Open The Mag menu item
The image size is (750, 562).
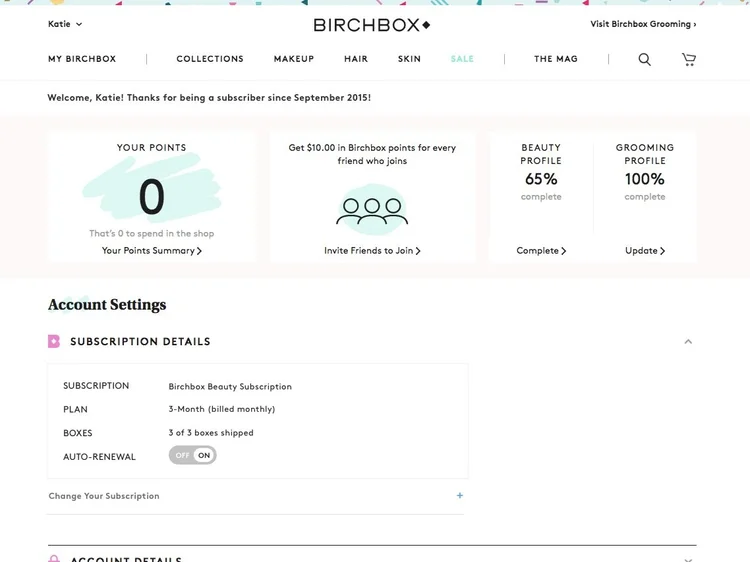tap(556, 59)
